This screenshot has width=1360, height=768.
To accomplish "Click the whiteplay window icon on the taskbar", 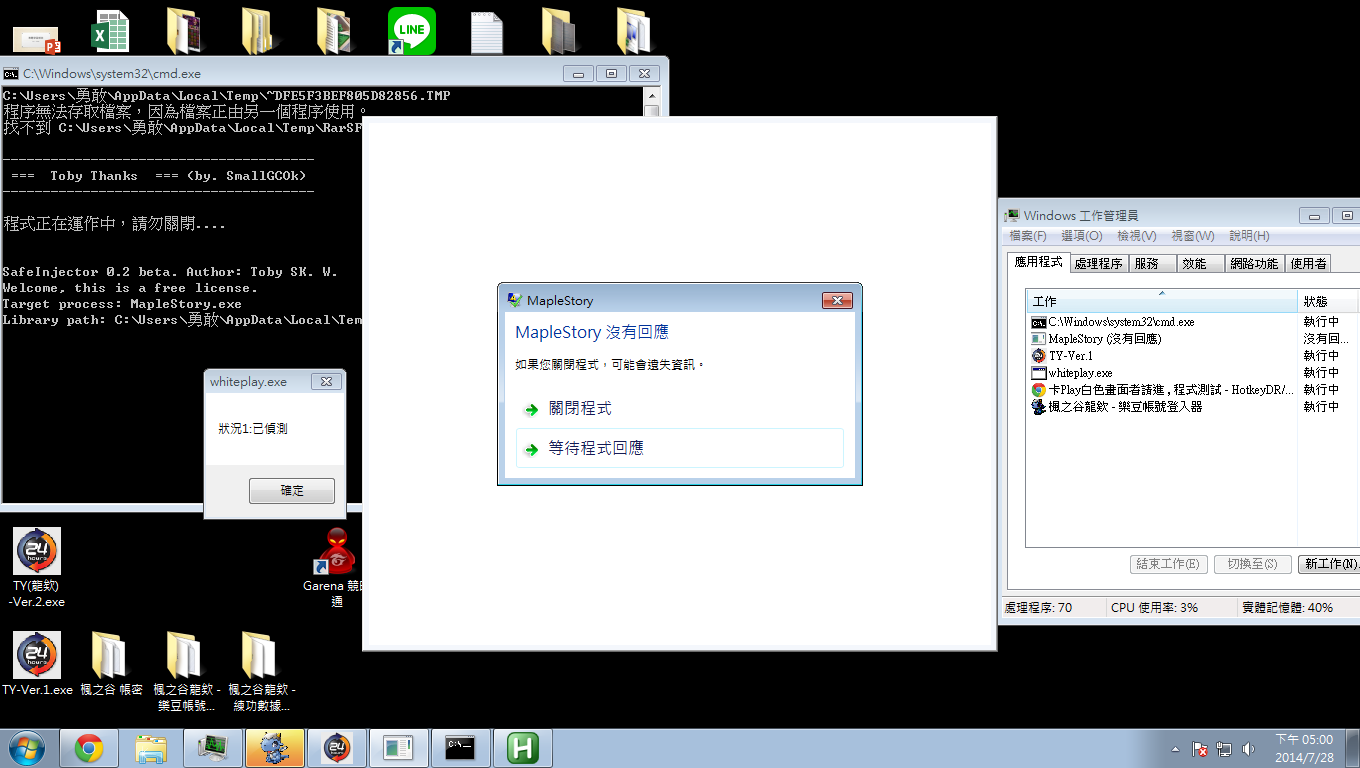I will 398,748.
